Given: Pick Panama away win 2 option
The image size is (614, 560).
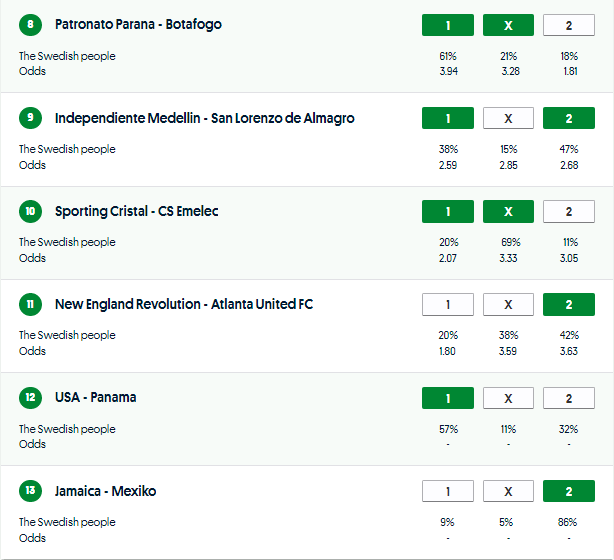Looking at the screenshot, I should pyautogui.click(x=569, y=398).
